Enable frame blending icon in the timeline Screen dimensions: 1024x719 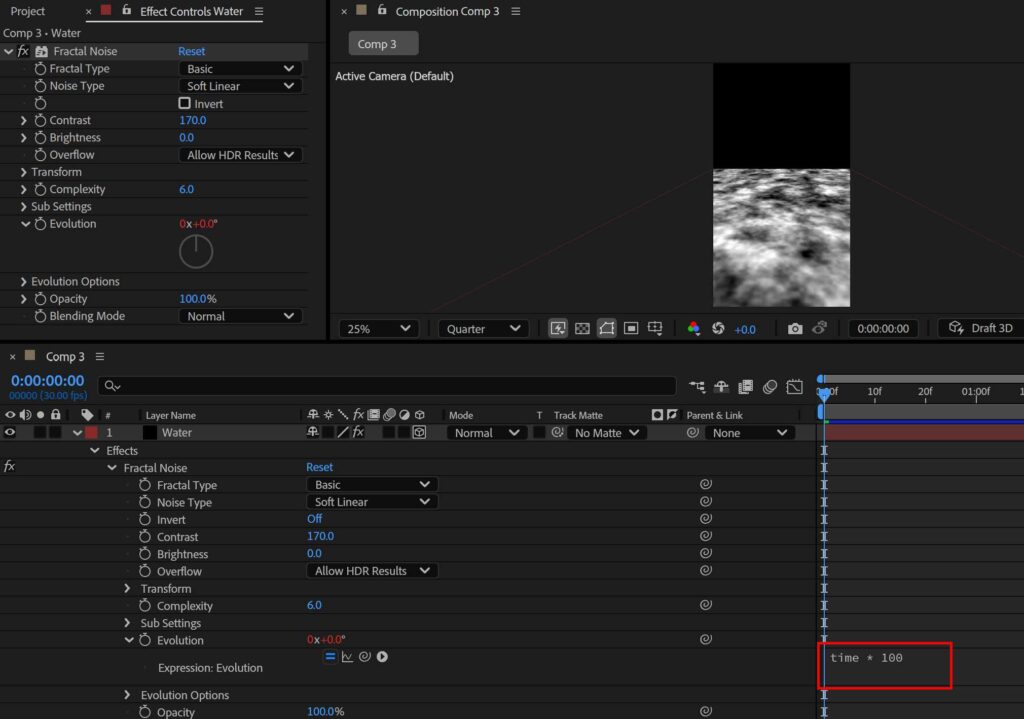click(x=745, y=387)
